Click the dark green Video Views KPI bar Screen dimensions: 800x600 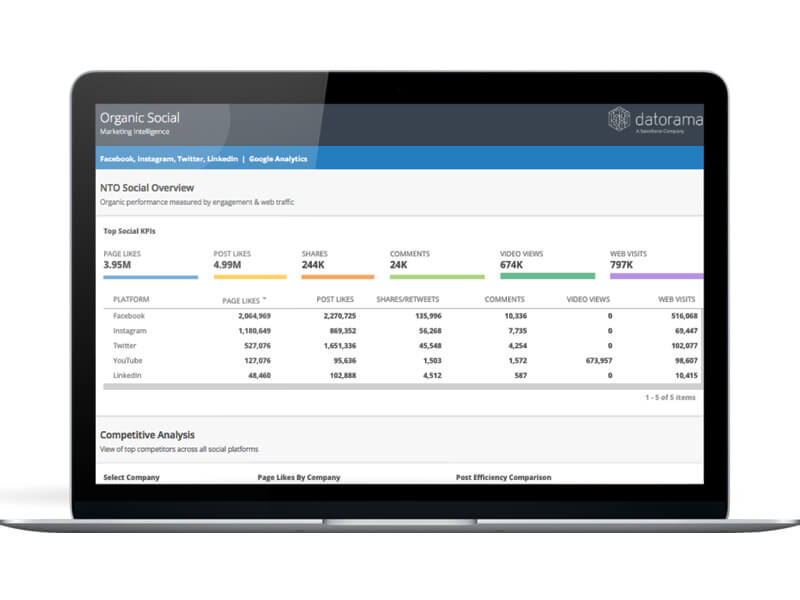(x=547, y=276)
